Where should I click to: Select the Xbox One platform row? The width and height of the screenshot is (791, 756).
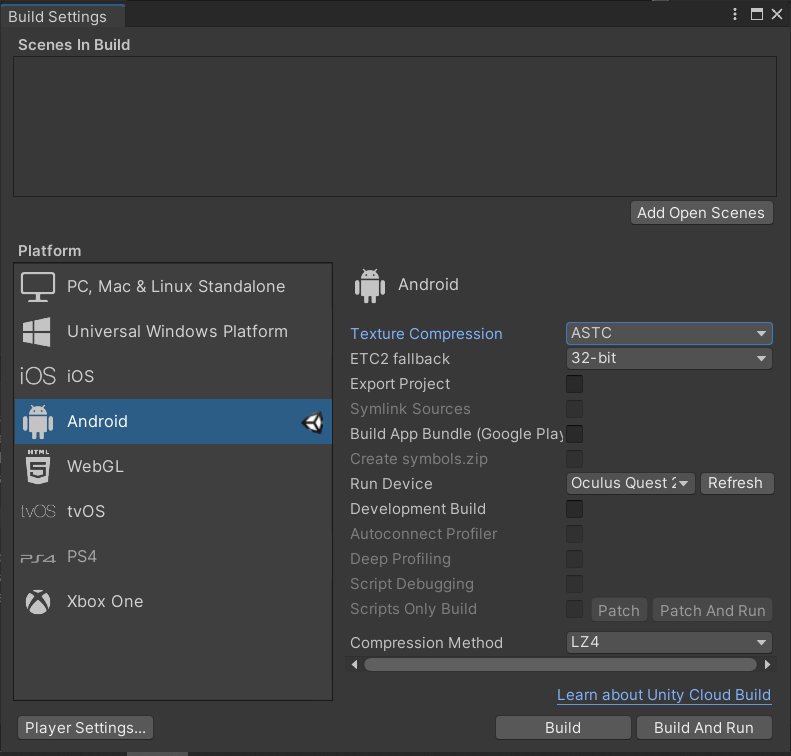(x=173, y=602)
